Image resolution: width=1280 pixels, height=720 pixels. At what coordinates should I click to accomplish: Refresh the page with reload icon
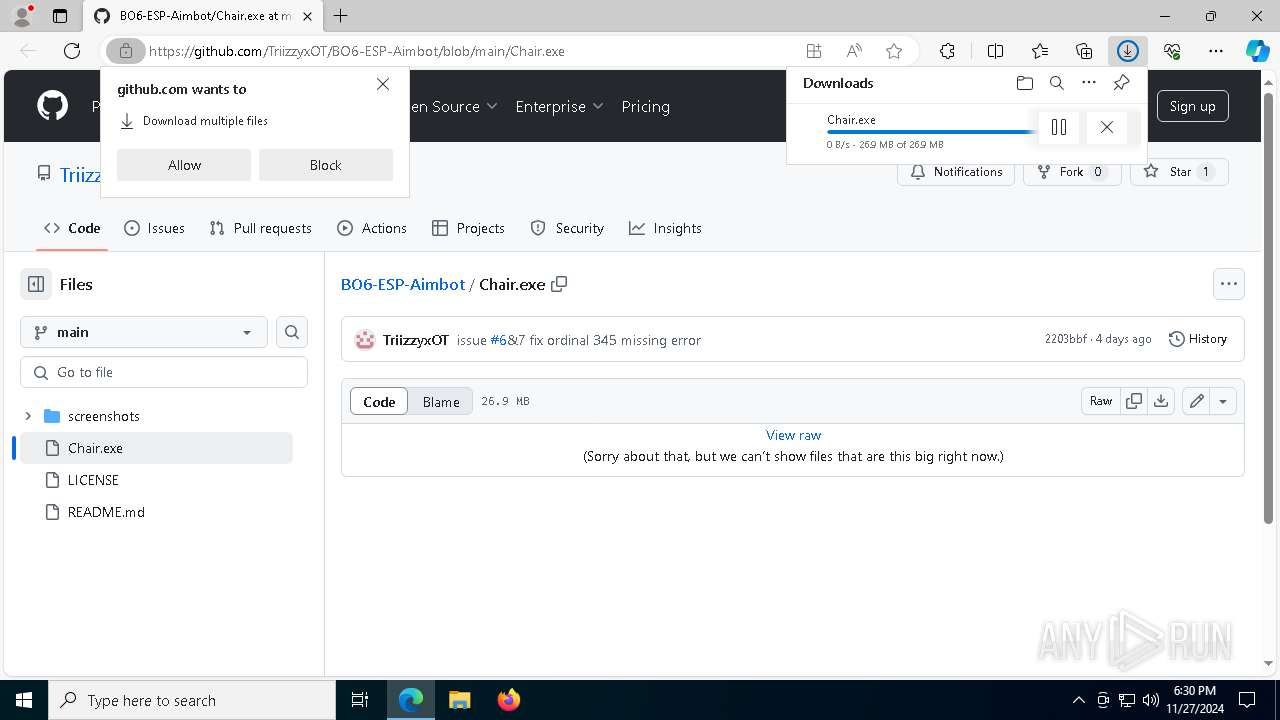[x=72, y=51]
